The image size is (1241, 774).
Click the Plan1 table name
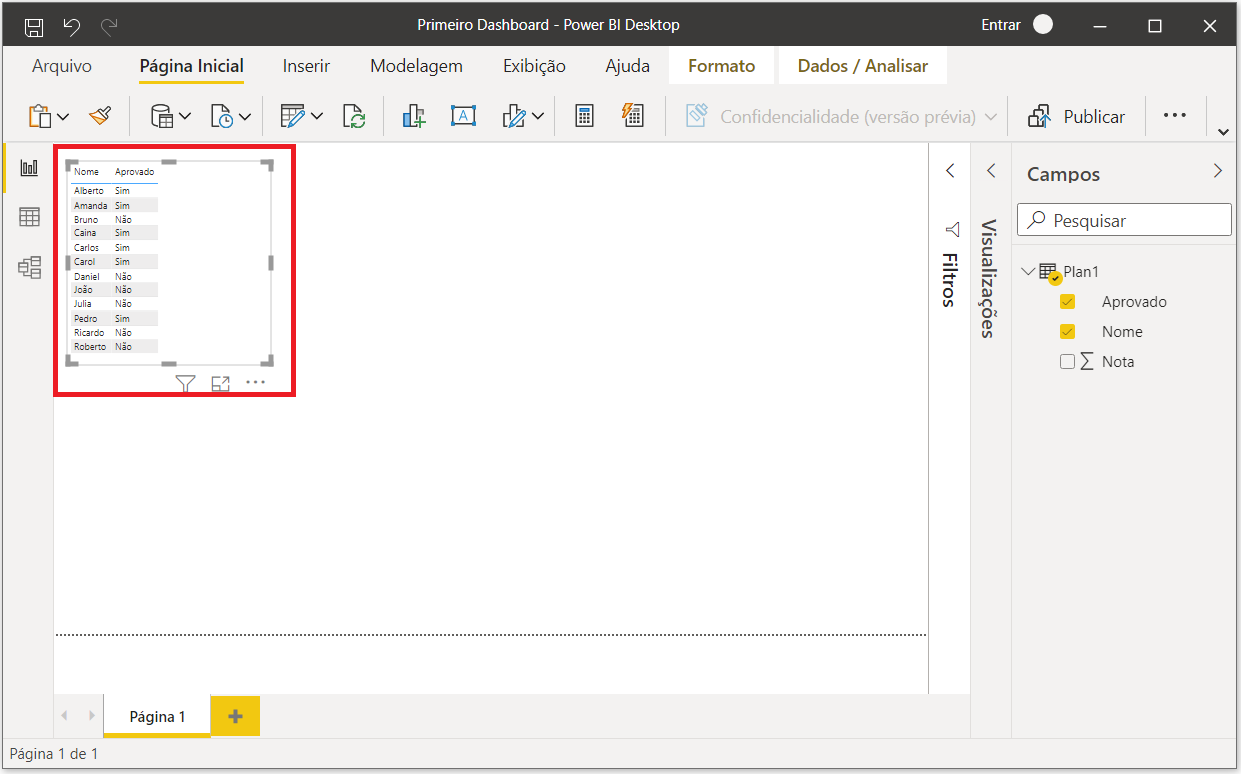click(x=1081, y=272)
